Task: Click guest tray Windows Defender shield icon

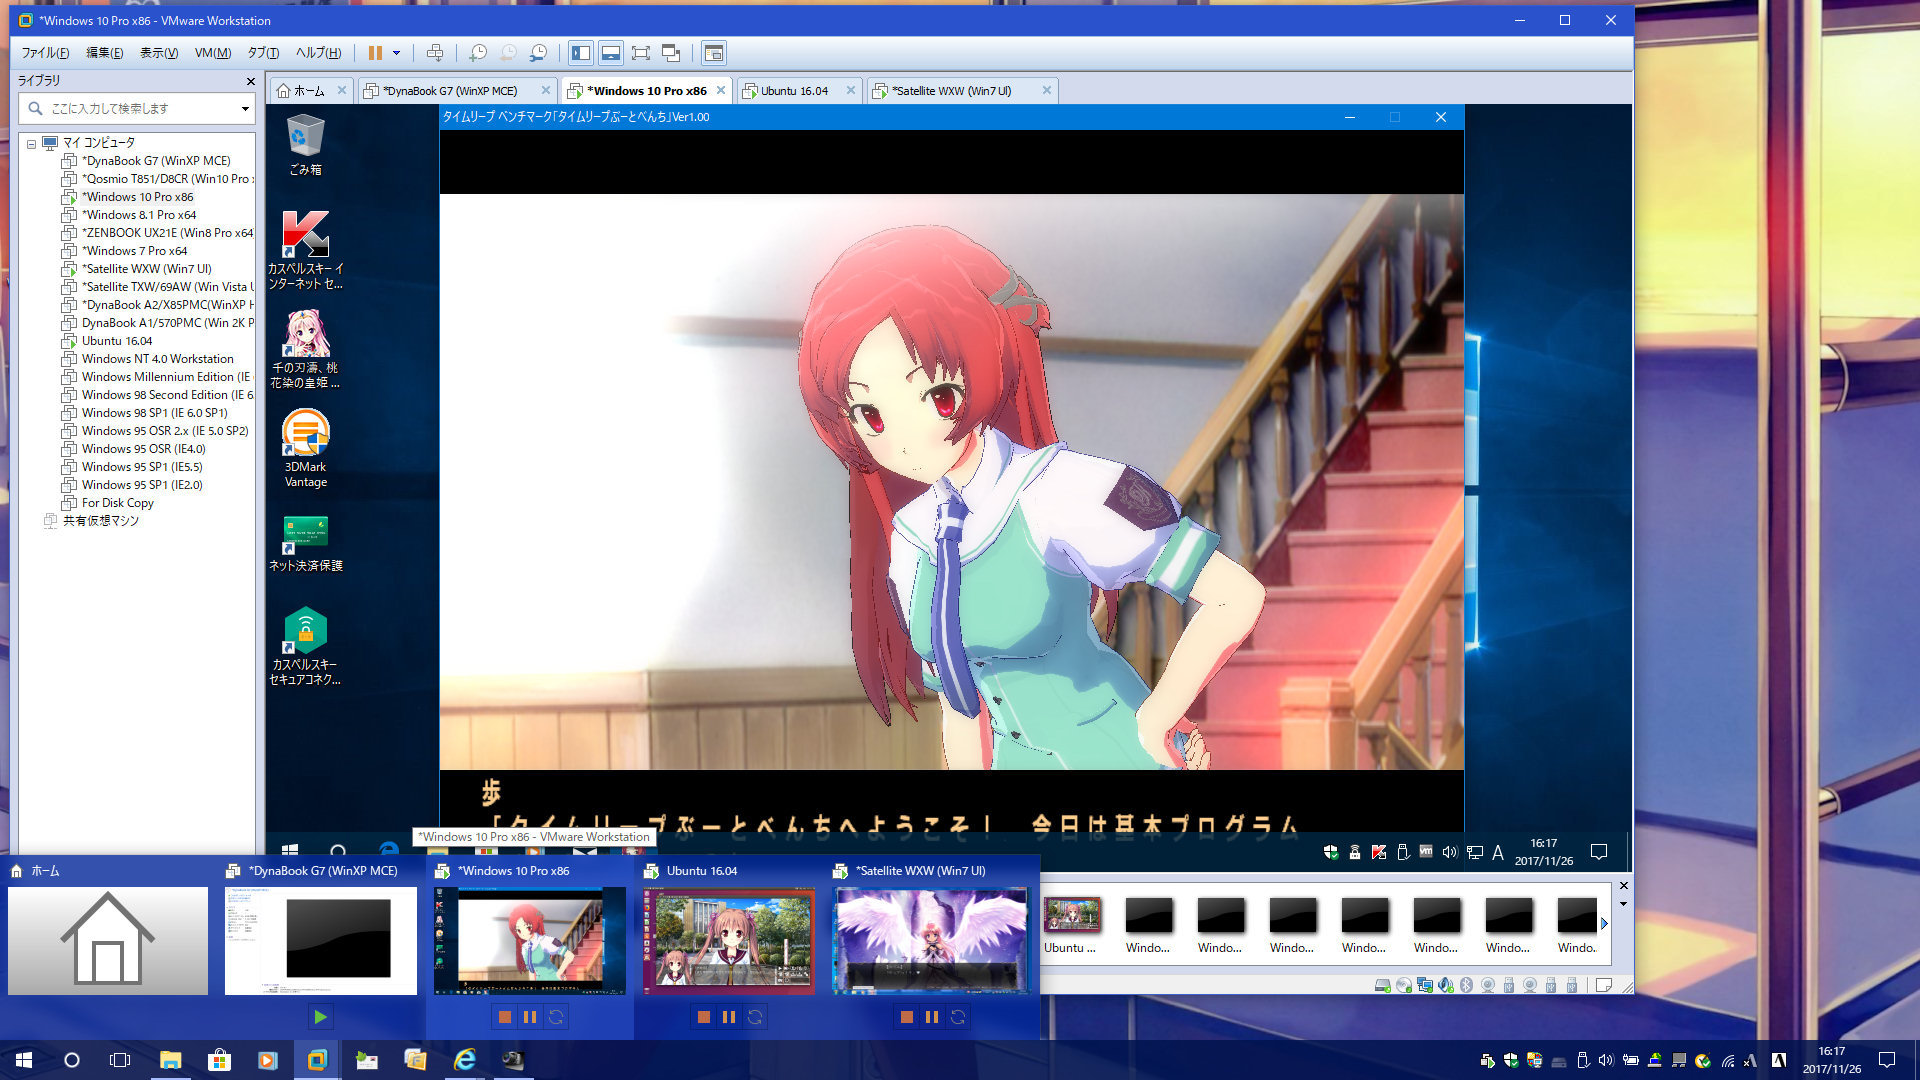Action: click(x=1331, y=852)
